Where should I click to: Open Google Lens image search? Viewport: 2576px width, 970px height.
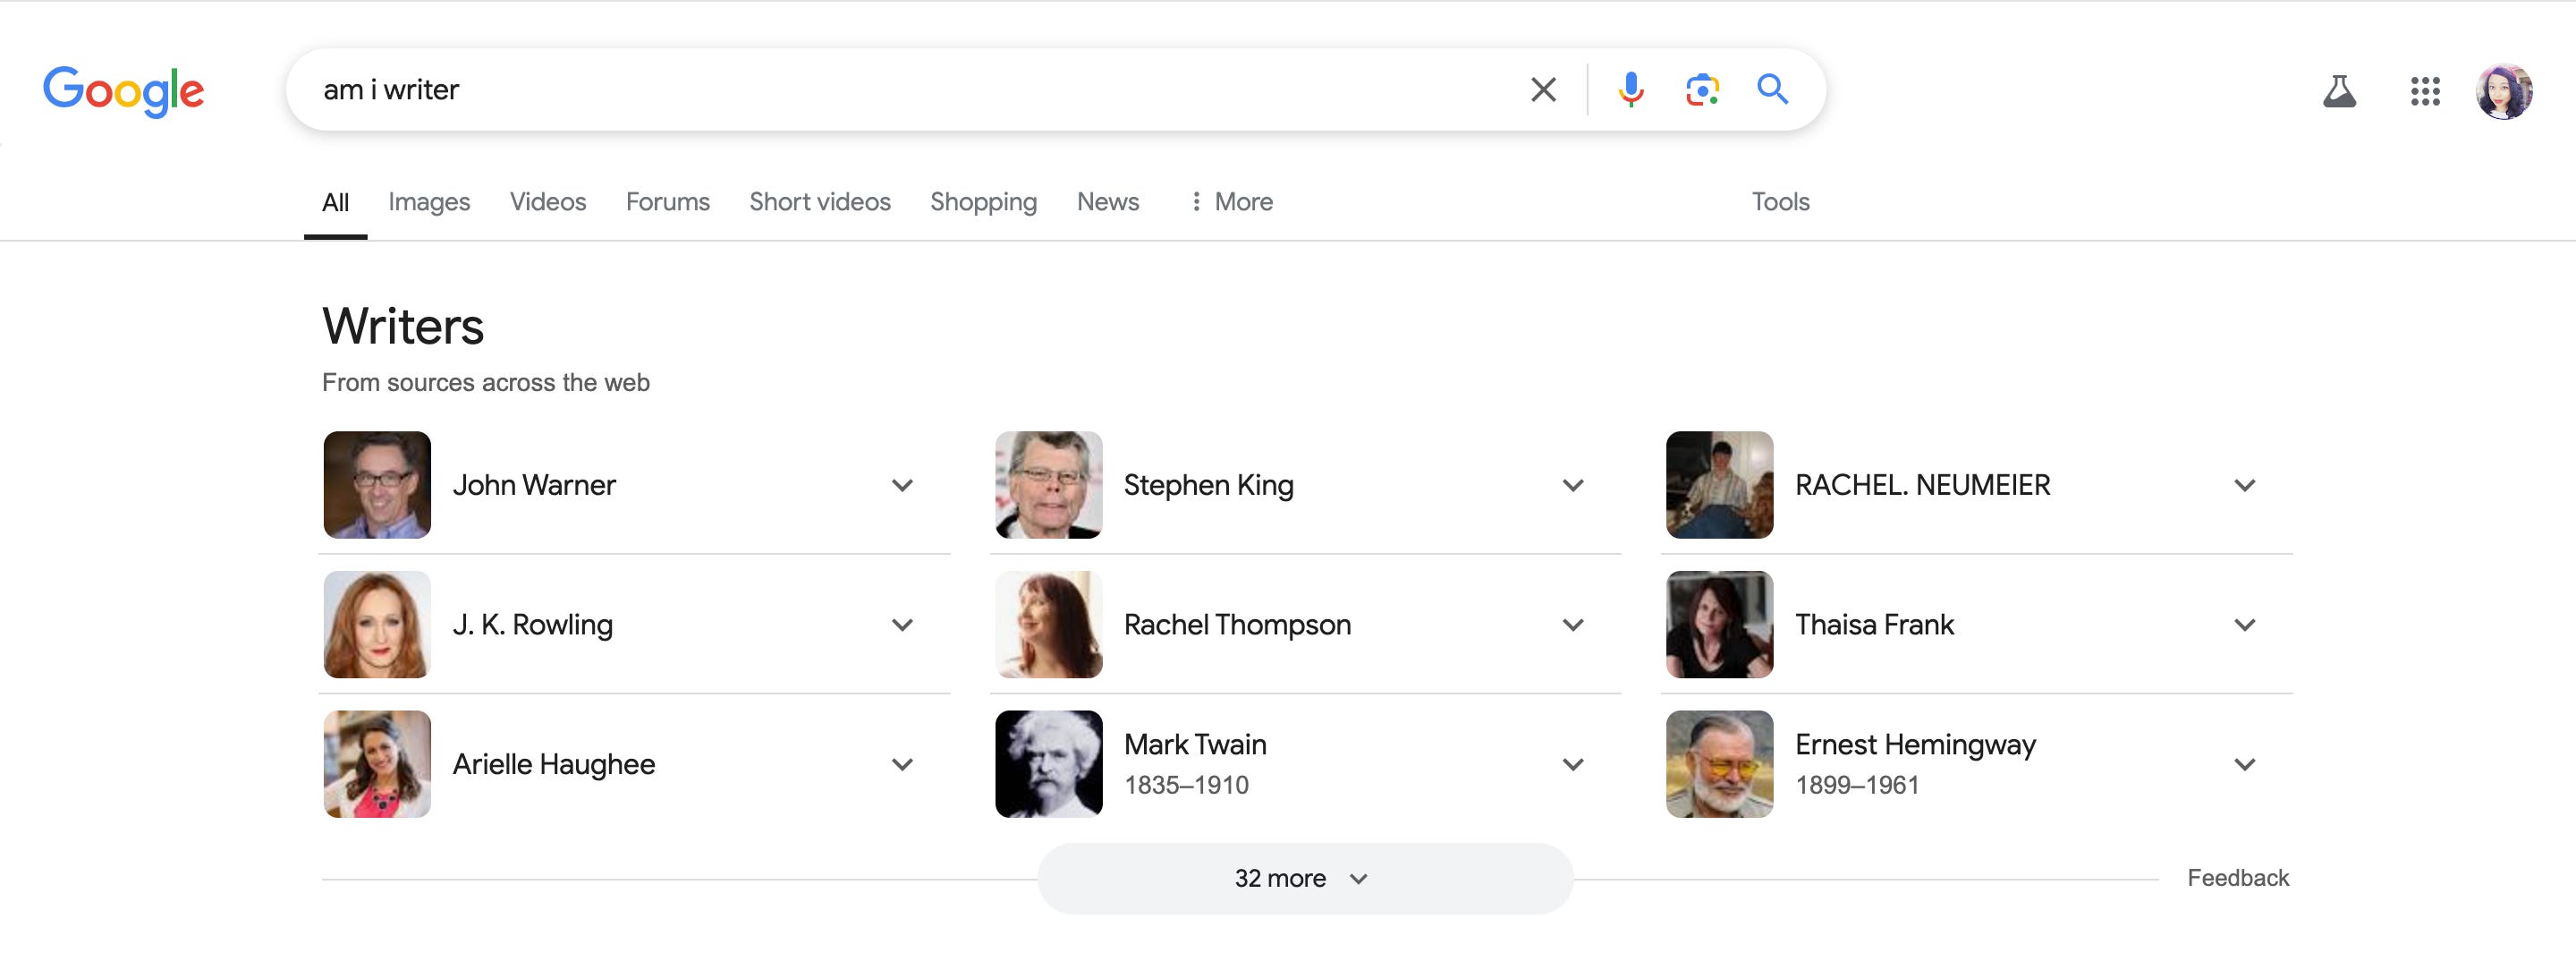coord(1701,90)
